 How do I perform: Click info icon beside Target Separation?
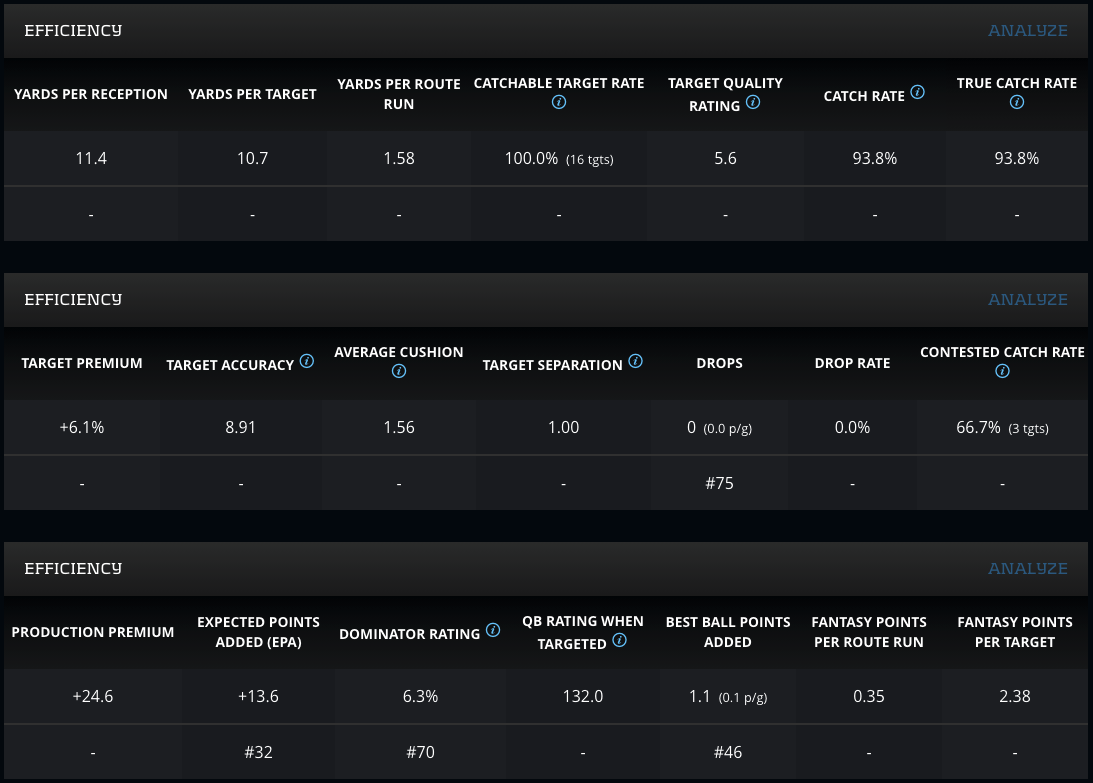coord(636,362)
